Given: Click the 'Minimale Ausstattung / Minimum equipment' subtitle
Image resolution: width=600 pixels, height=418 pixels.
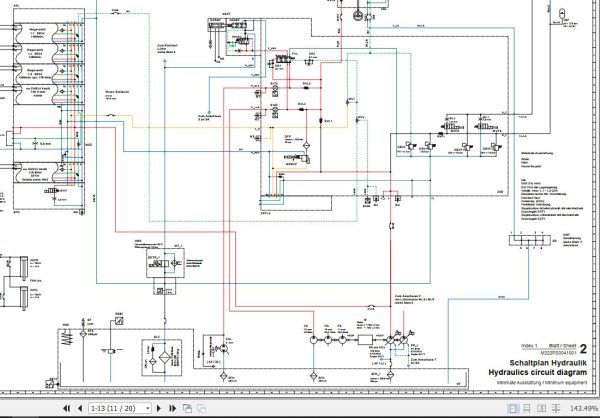Looking at the screenshot, I should click(542, 382).
